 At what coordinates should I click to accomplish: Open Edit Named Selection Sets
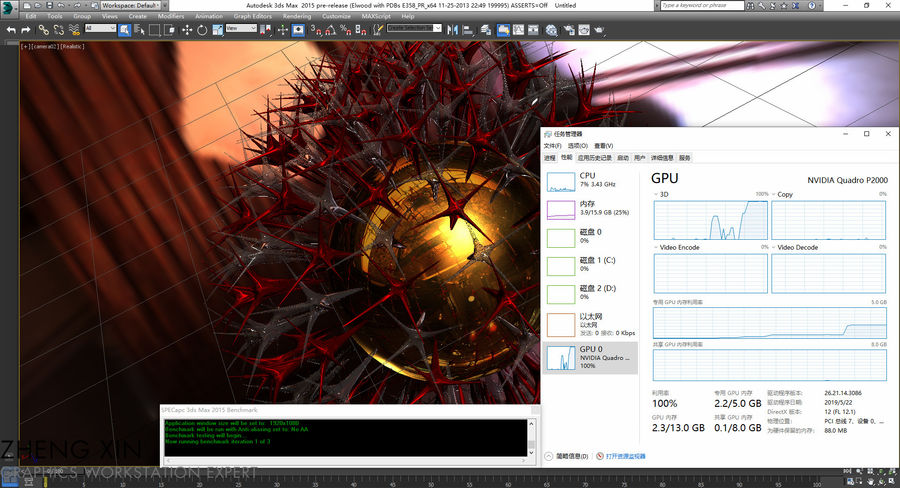point(378,30)
